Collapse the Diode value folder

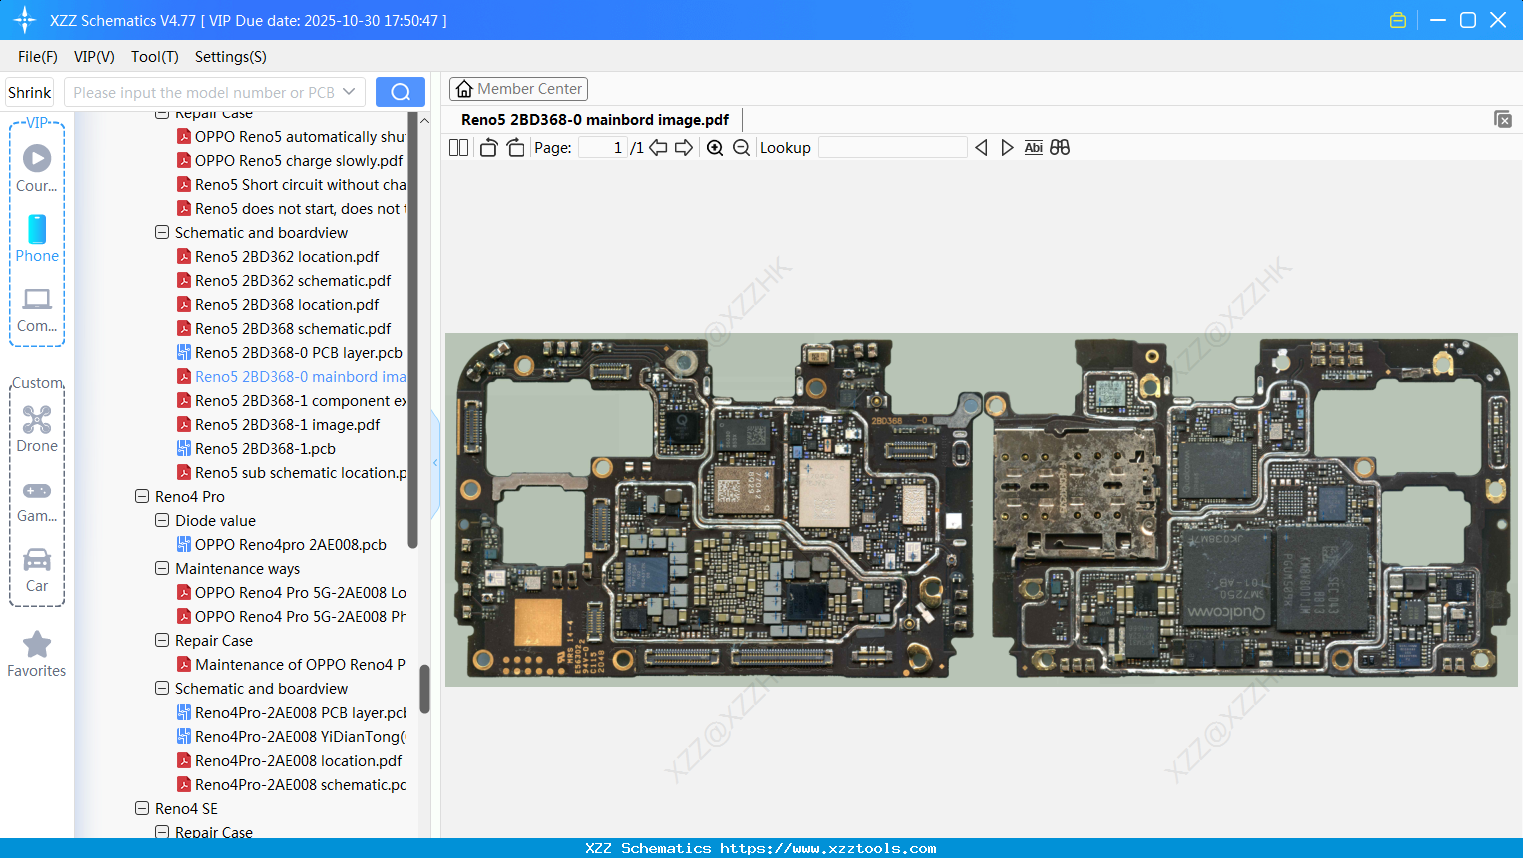pos(162,520)
